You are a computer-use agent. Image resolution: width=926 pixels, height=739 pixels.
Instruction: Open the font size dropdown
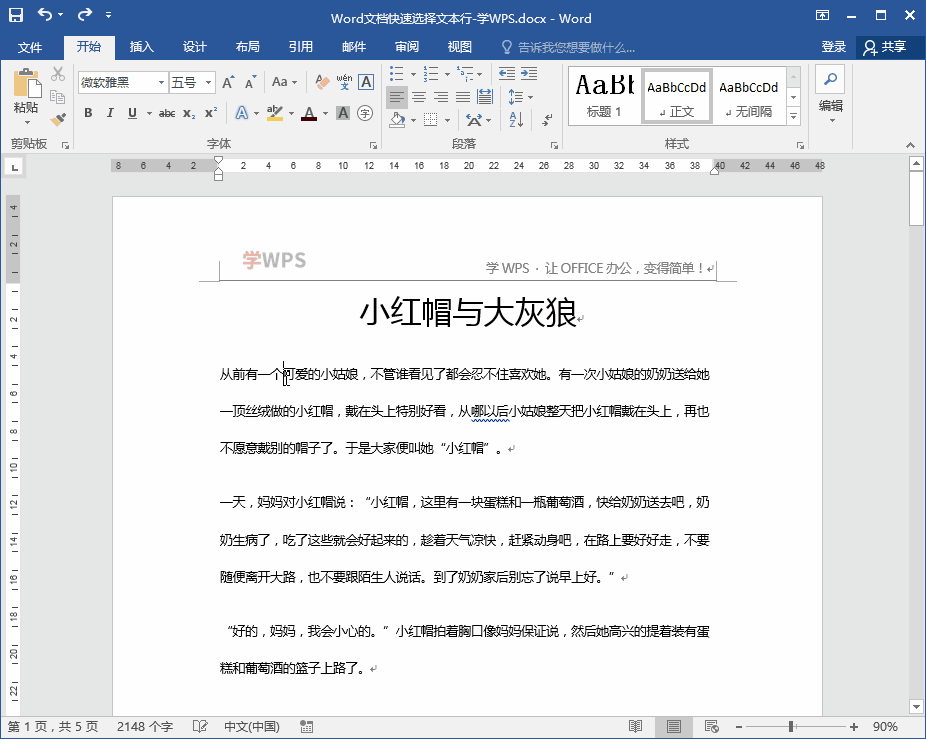(x=207, y=80)
